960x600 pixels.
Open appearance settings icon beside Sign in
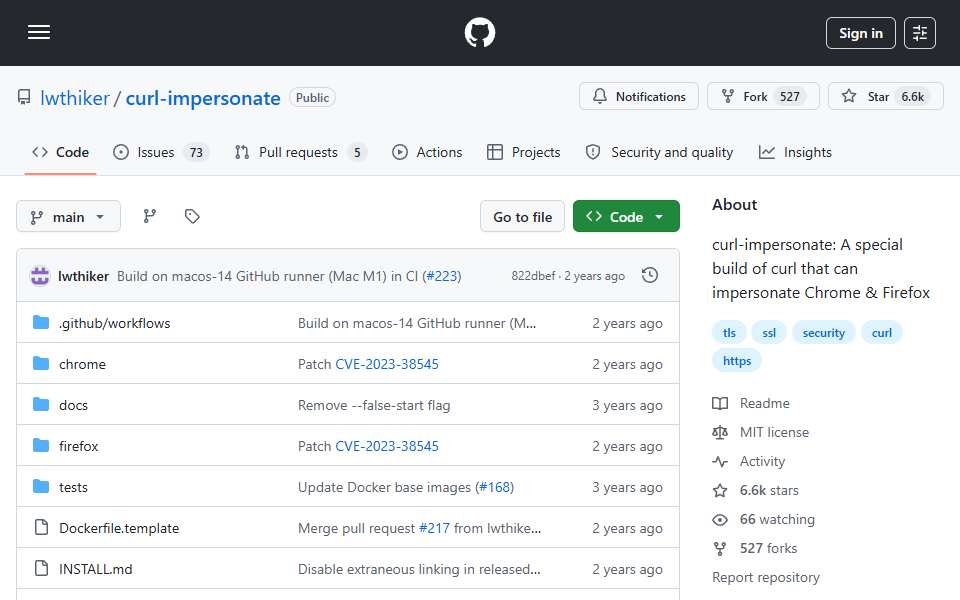click(x=920, y=33)
